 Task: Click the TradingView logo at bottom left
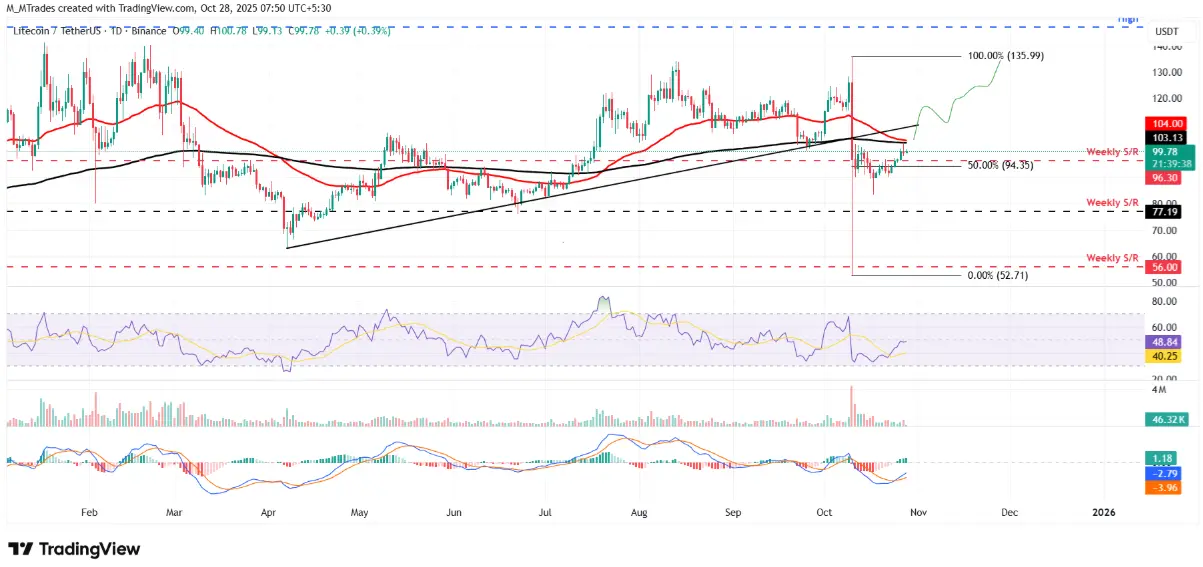[x=74, y=549]
